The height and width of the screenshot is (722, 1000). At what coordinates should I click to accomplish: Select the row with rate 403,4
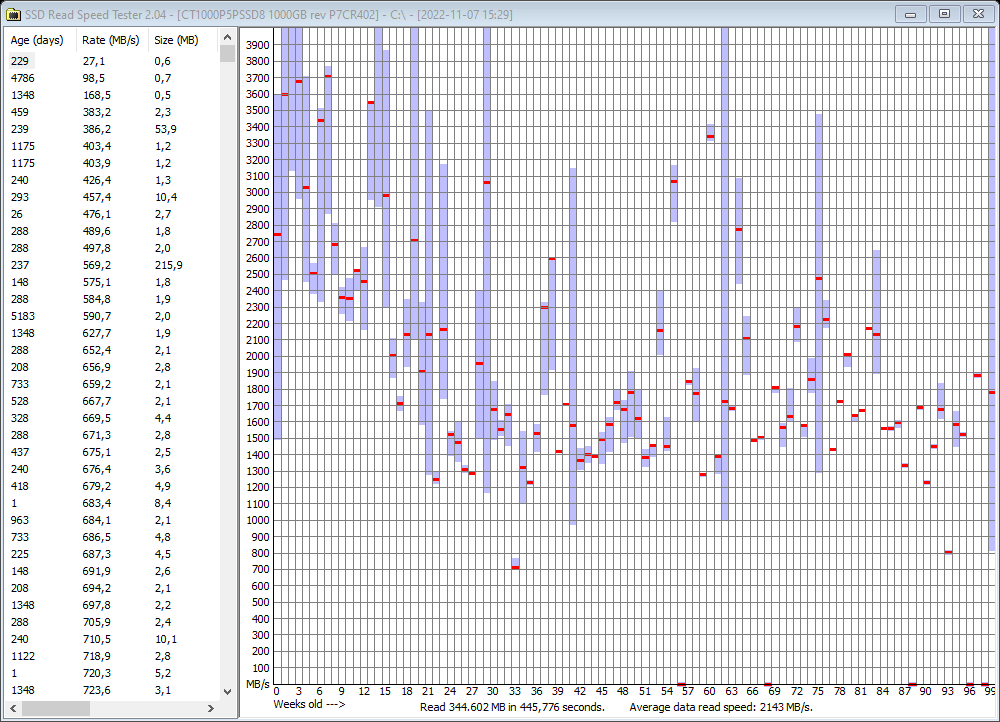tap(112, 146)
